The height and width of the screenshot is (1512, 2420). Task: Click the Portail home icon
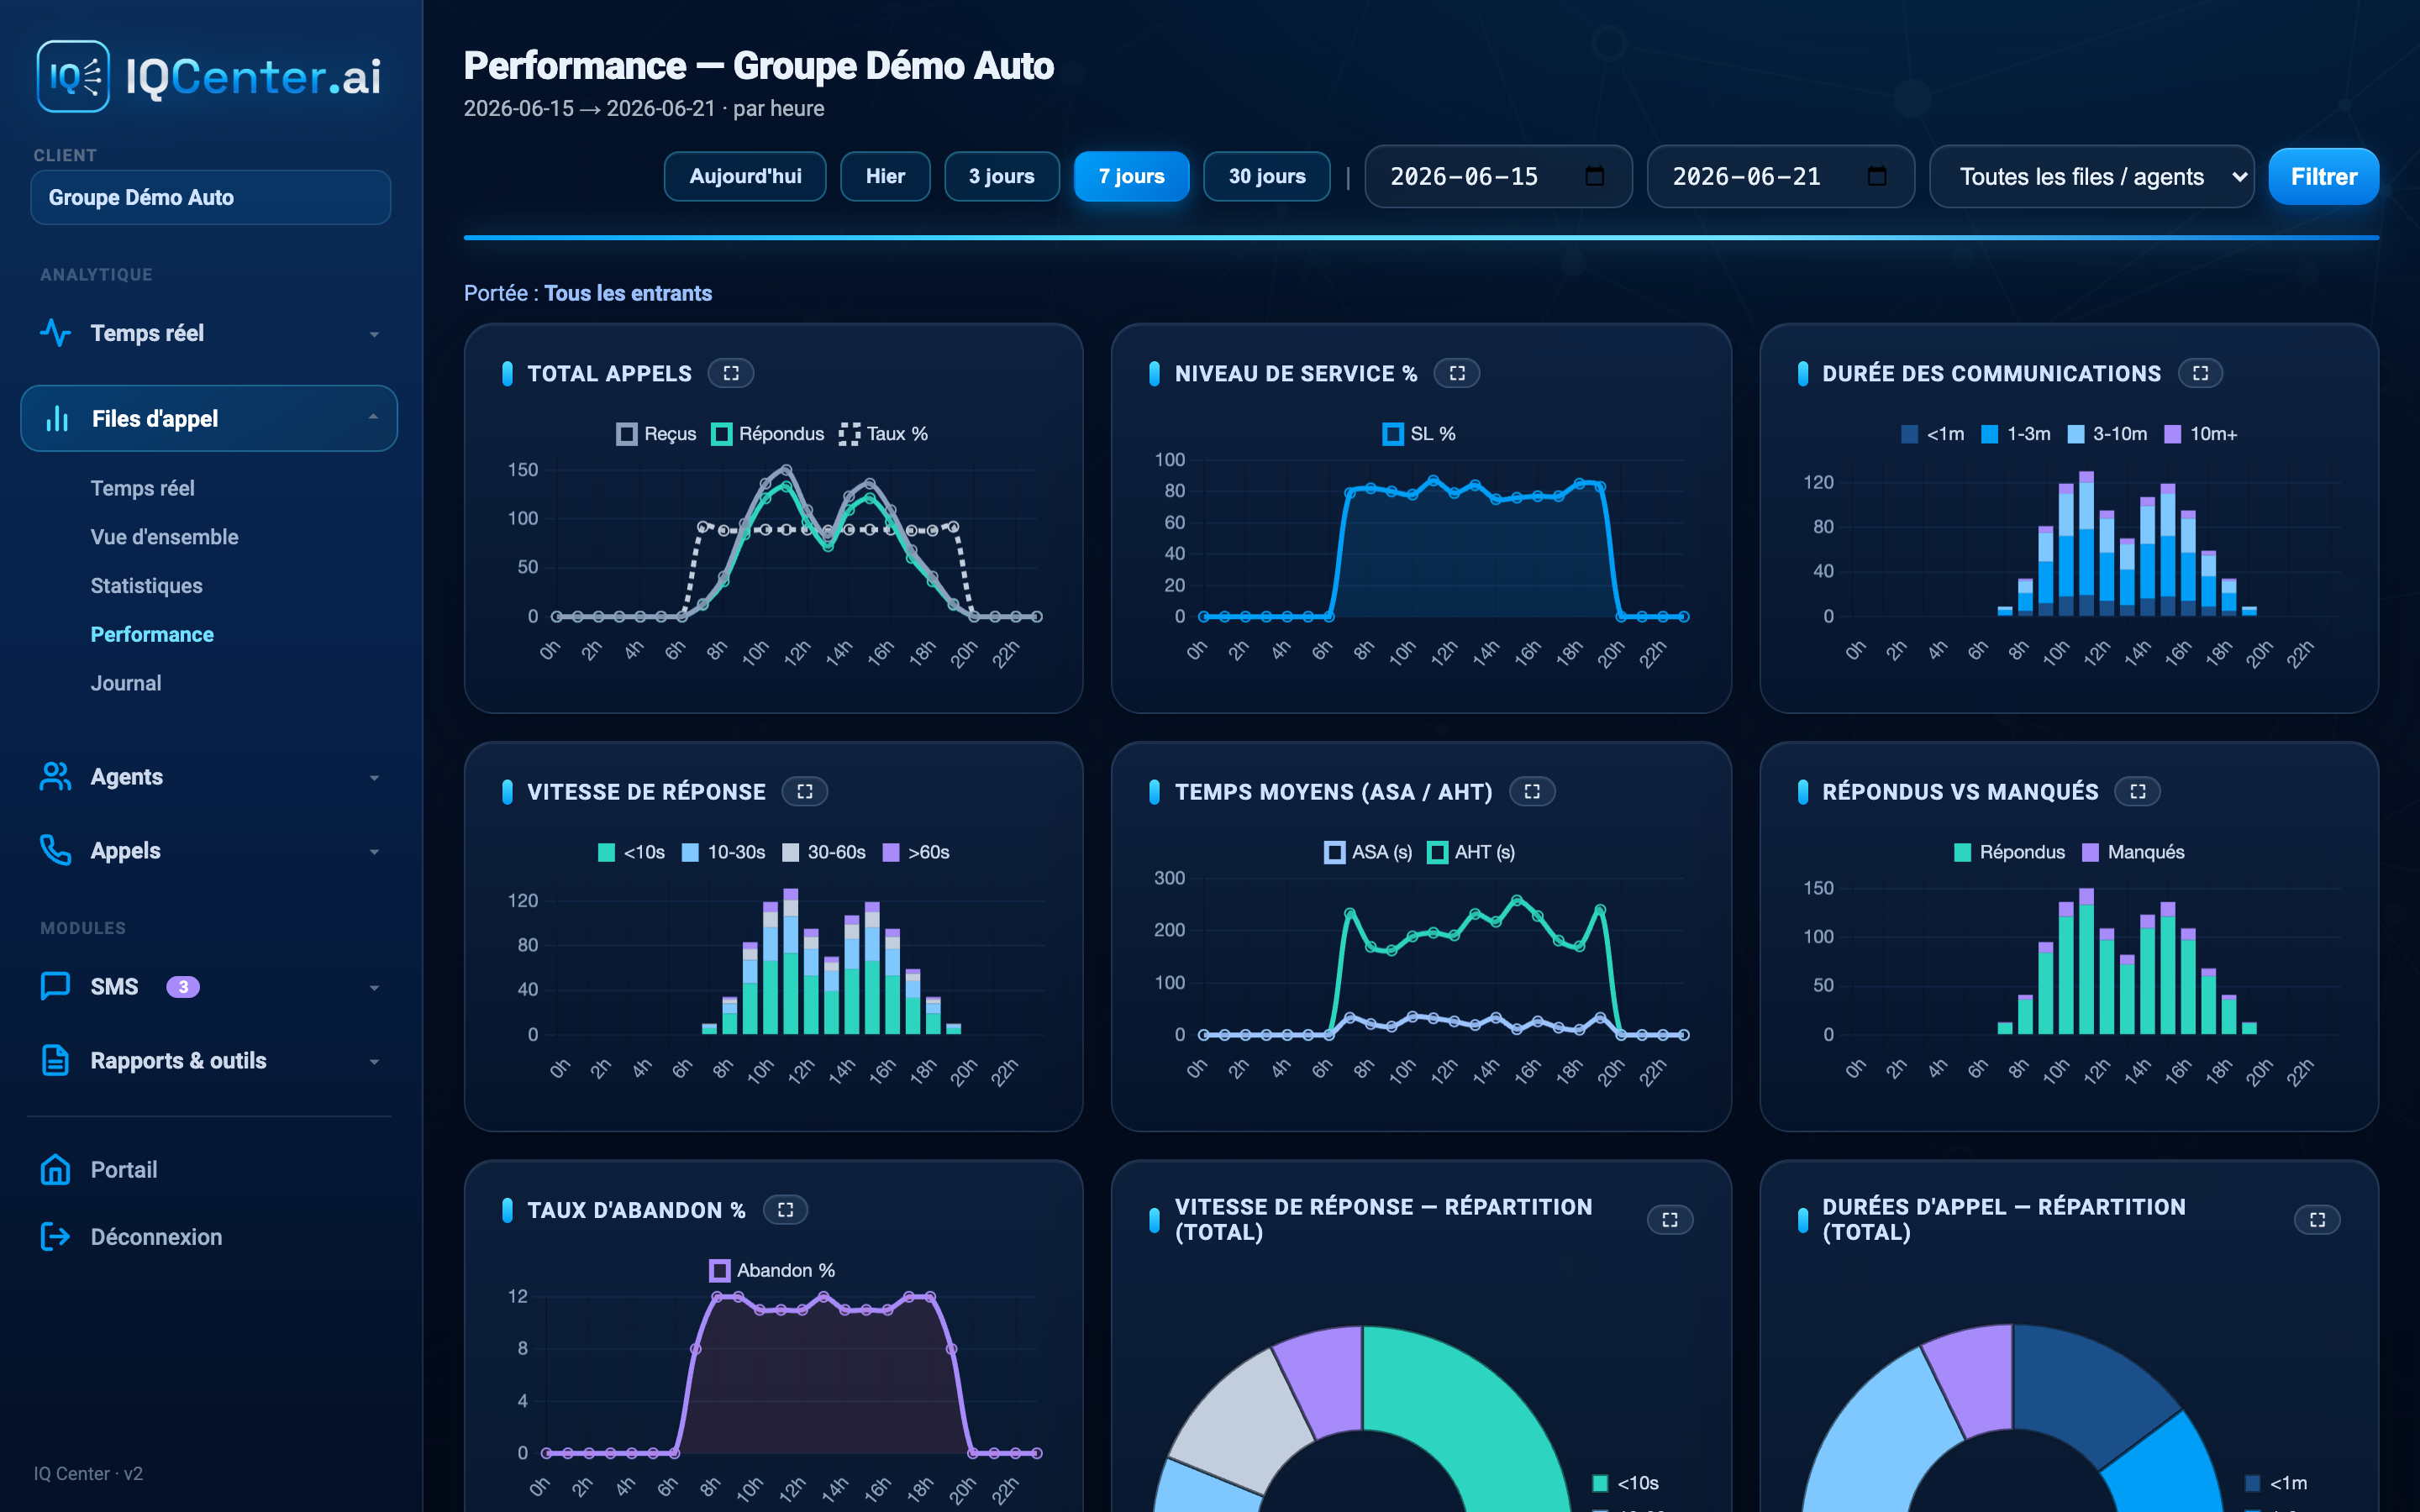tap(56, 1169)
